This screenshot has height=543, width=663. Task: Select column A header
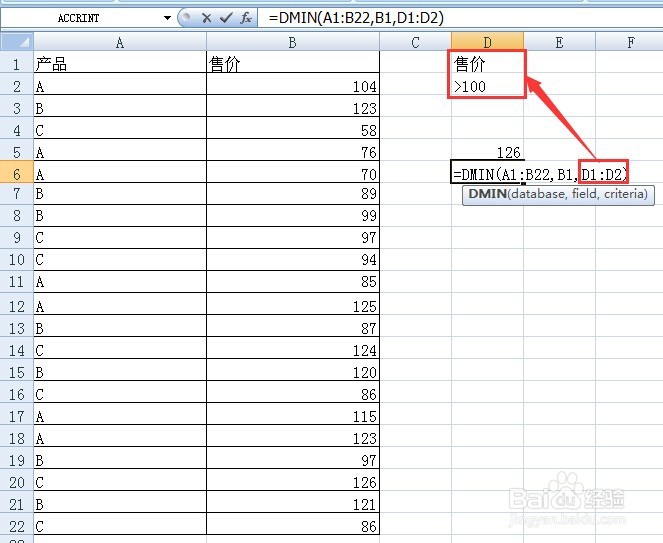[120, 42]
